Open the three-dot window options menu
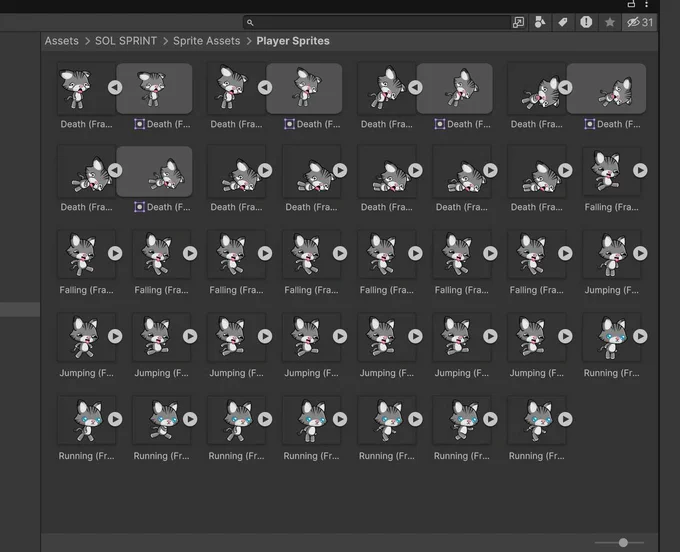The image size is (680, 552). tap(646, 4)
